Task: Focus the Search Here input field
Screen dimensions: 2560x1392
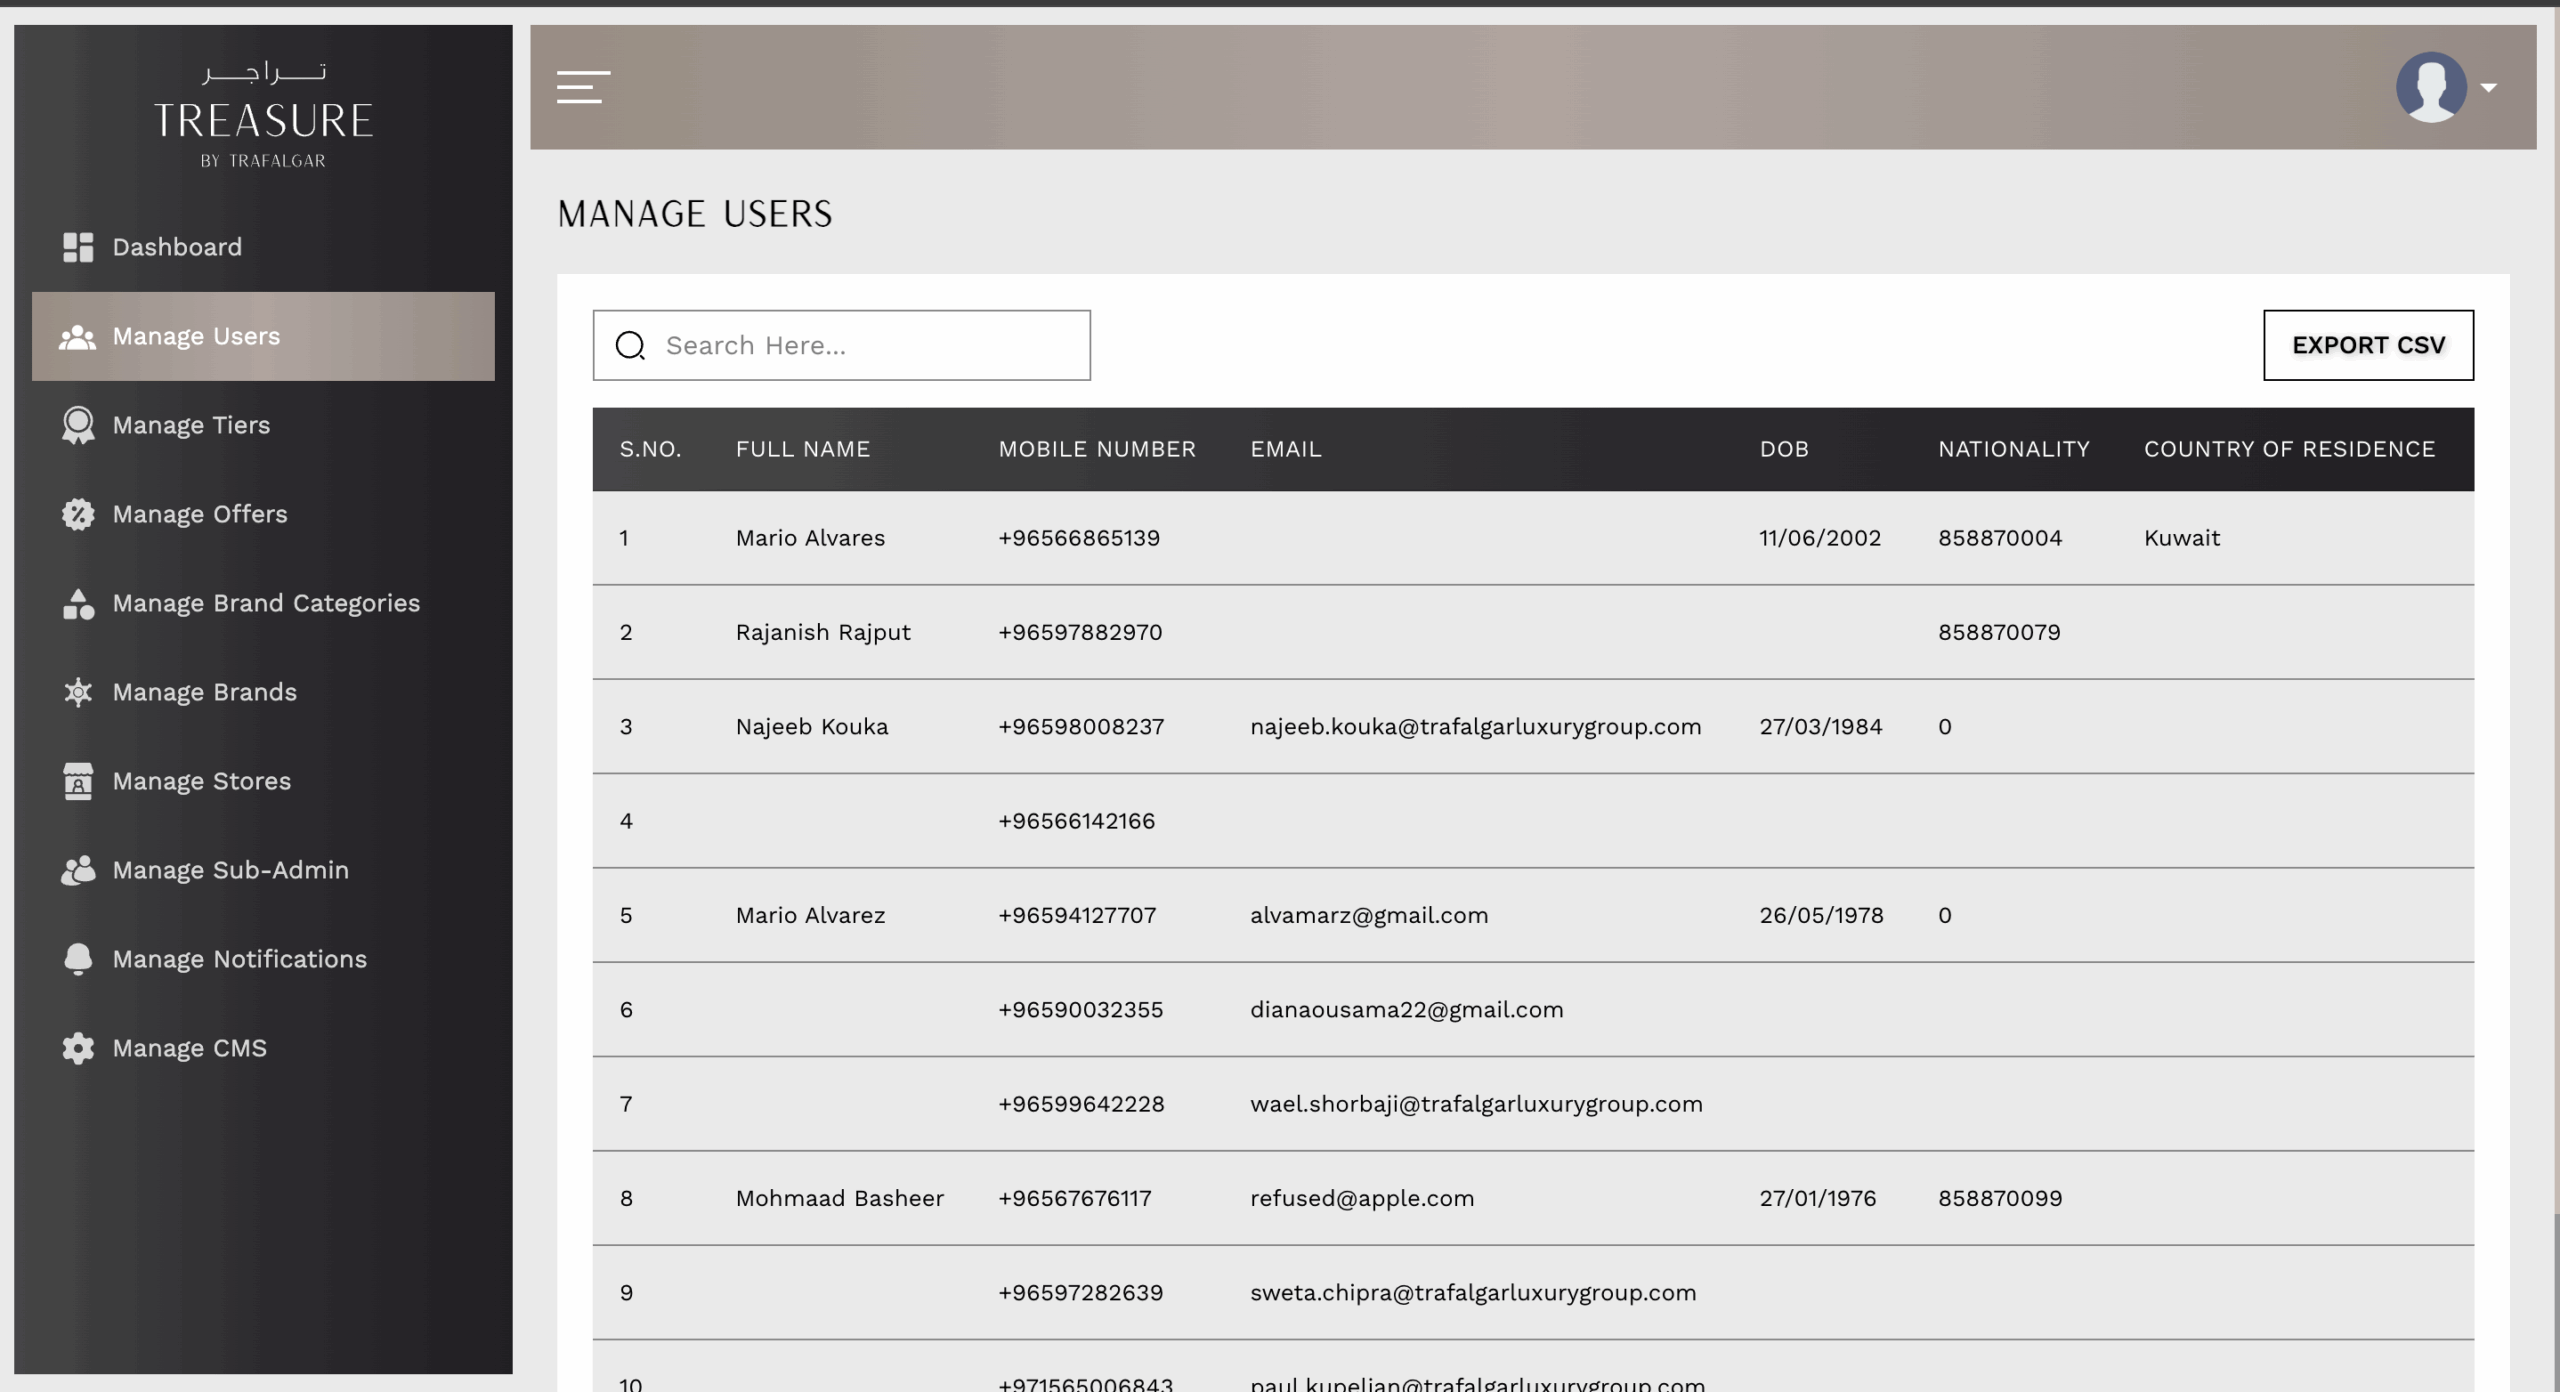Action: click(x=841, y=345)
